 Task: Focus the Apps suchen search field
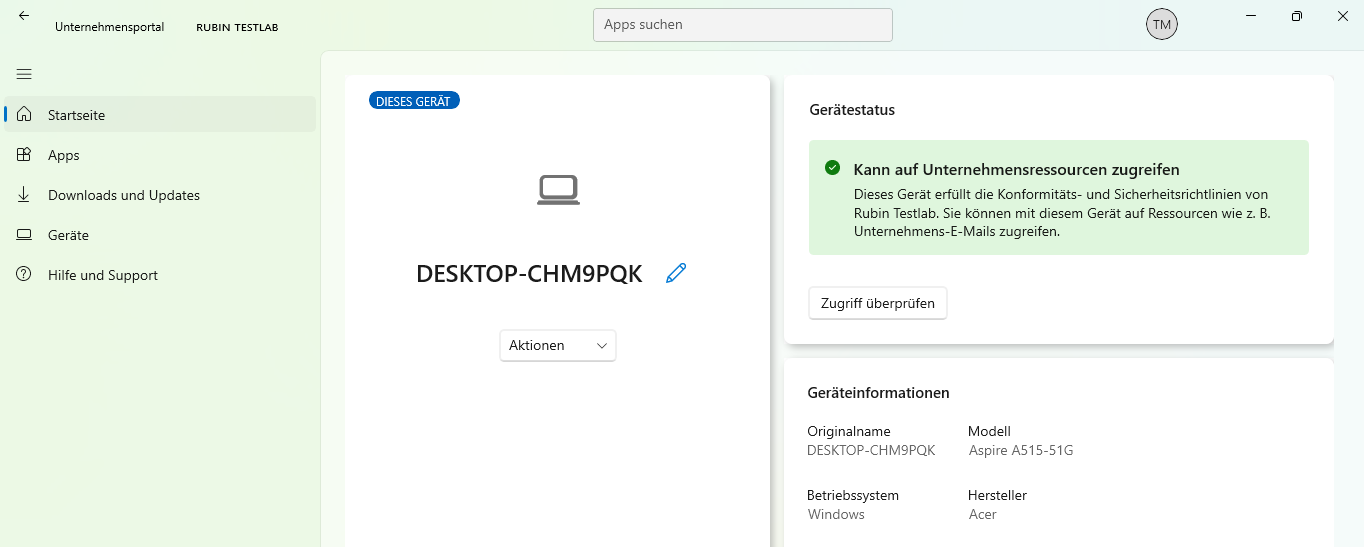click(742, 25)
